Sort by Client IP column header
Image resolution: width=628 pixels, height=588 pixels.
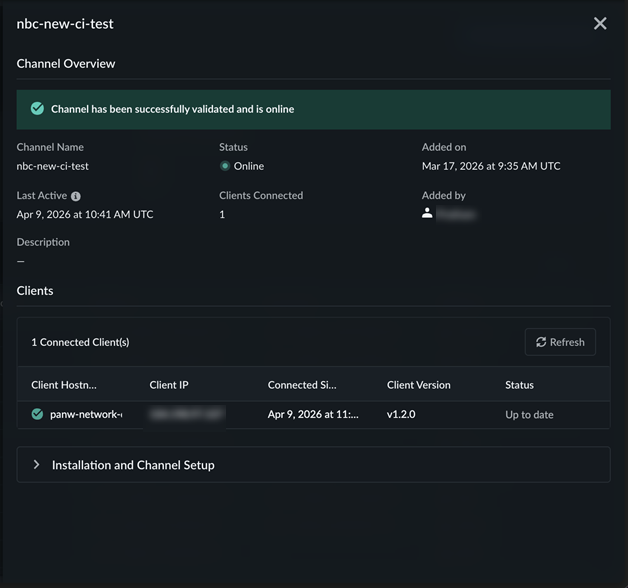tap(169, 385)
